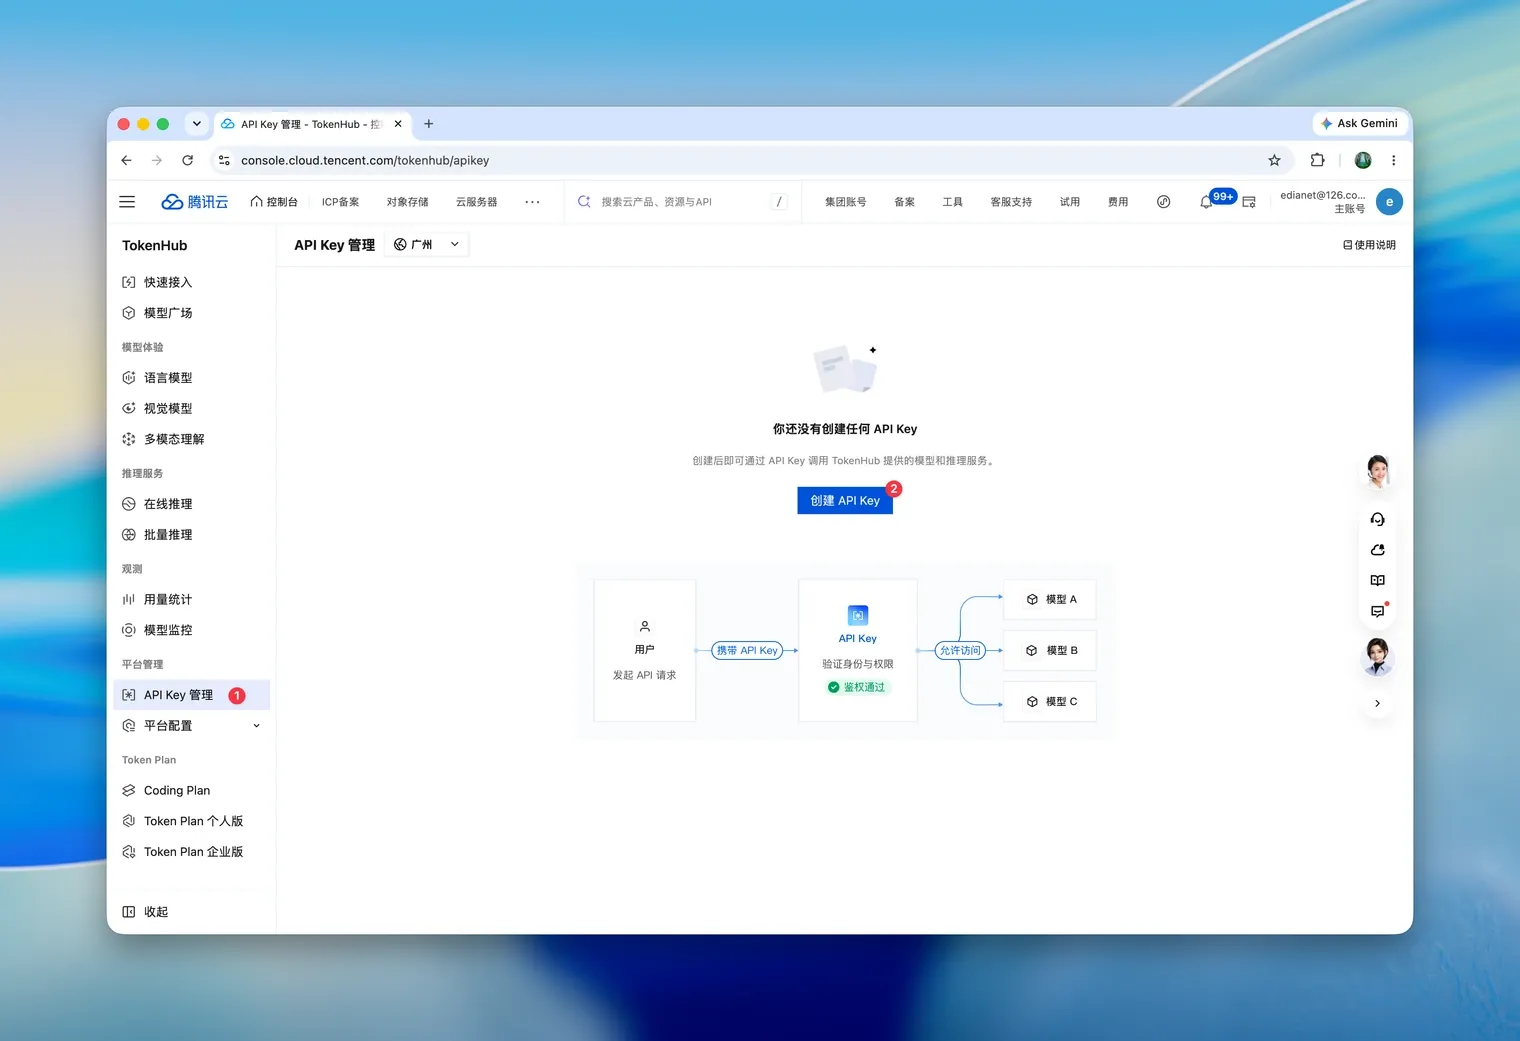1520x1041 pixels.
Task: Open documentation book icon on right rail
Action: coord(1378,581)
